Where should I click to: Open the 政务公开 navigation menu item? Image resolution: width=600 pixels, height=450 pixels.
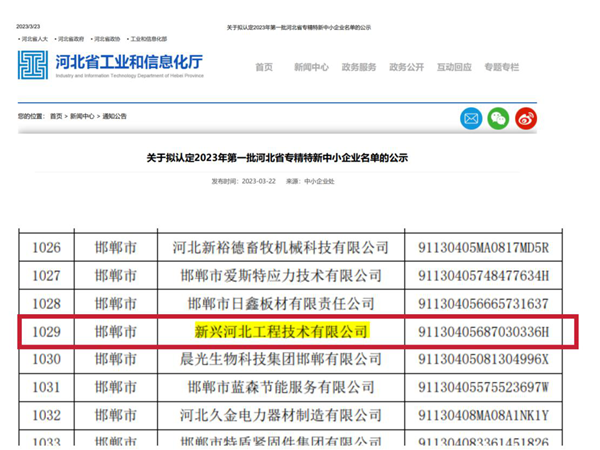[406, 67]
